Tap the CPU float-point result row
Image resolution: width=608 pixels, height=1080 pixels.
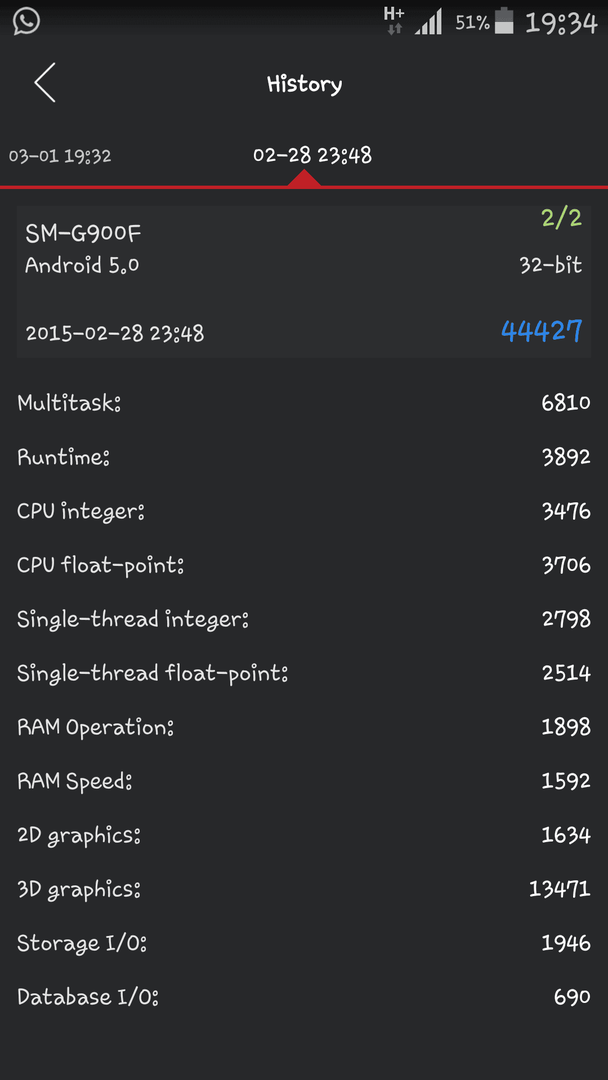point(304,566)
